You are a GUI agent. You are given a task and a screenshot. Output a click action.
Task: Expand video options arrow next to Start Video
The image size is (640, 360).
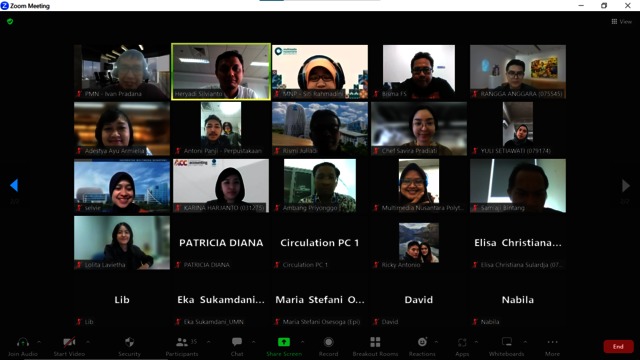pos(87,342)
